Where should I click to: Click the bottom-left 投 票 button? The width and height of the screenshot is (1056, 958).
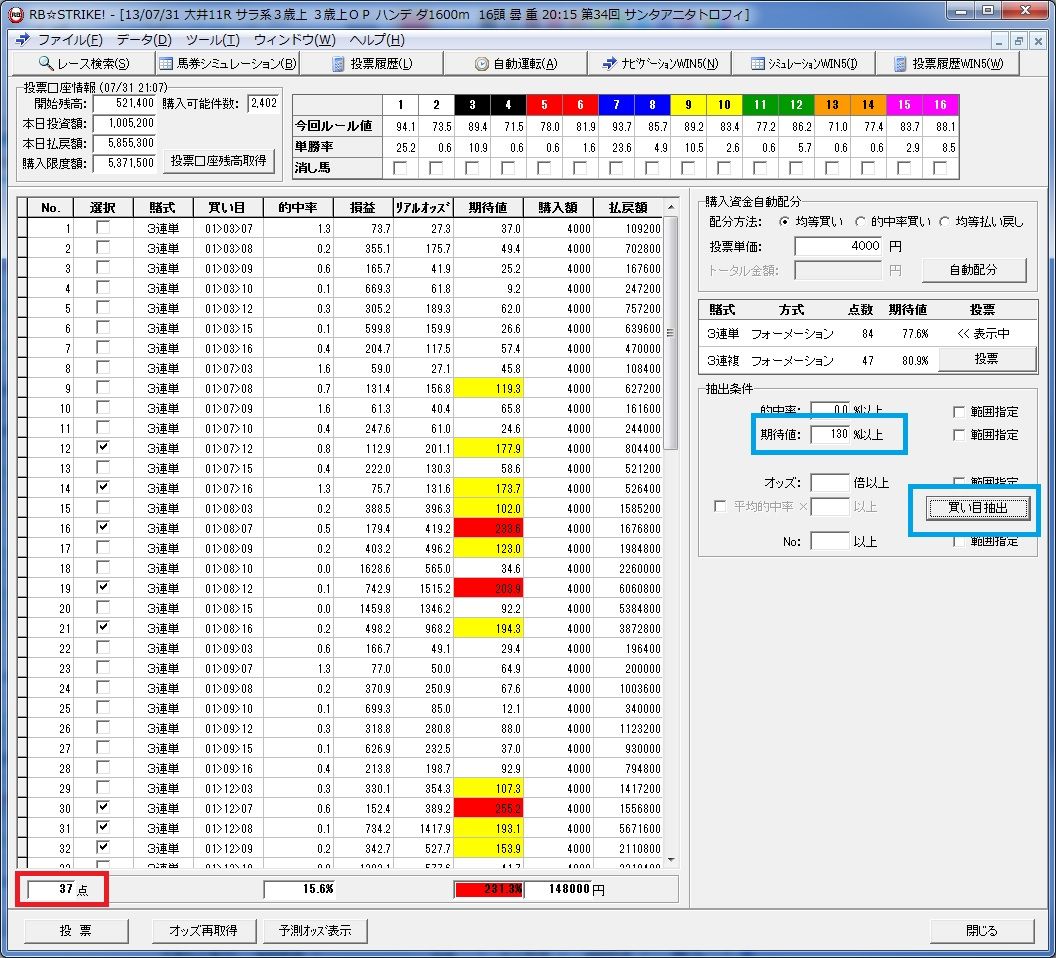click(76, 931)
